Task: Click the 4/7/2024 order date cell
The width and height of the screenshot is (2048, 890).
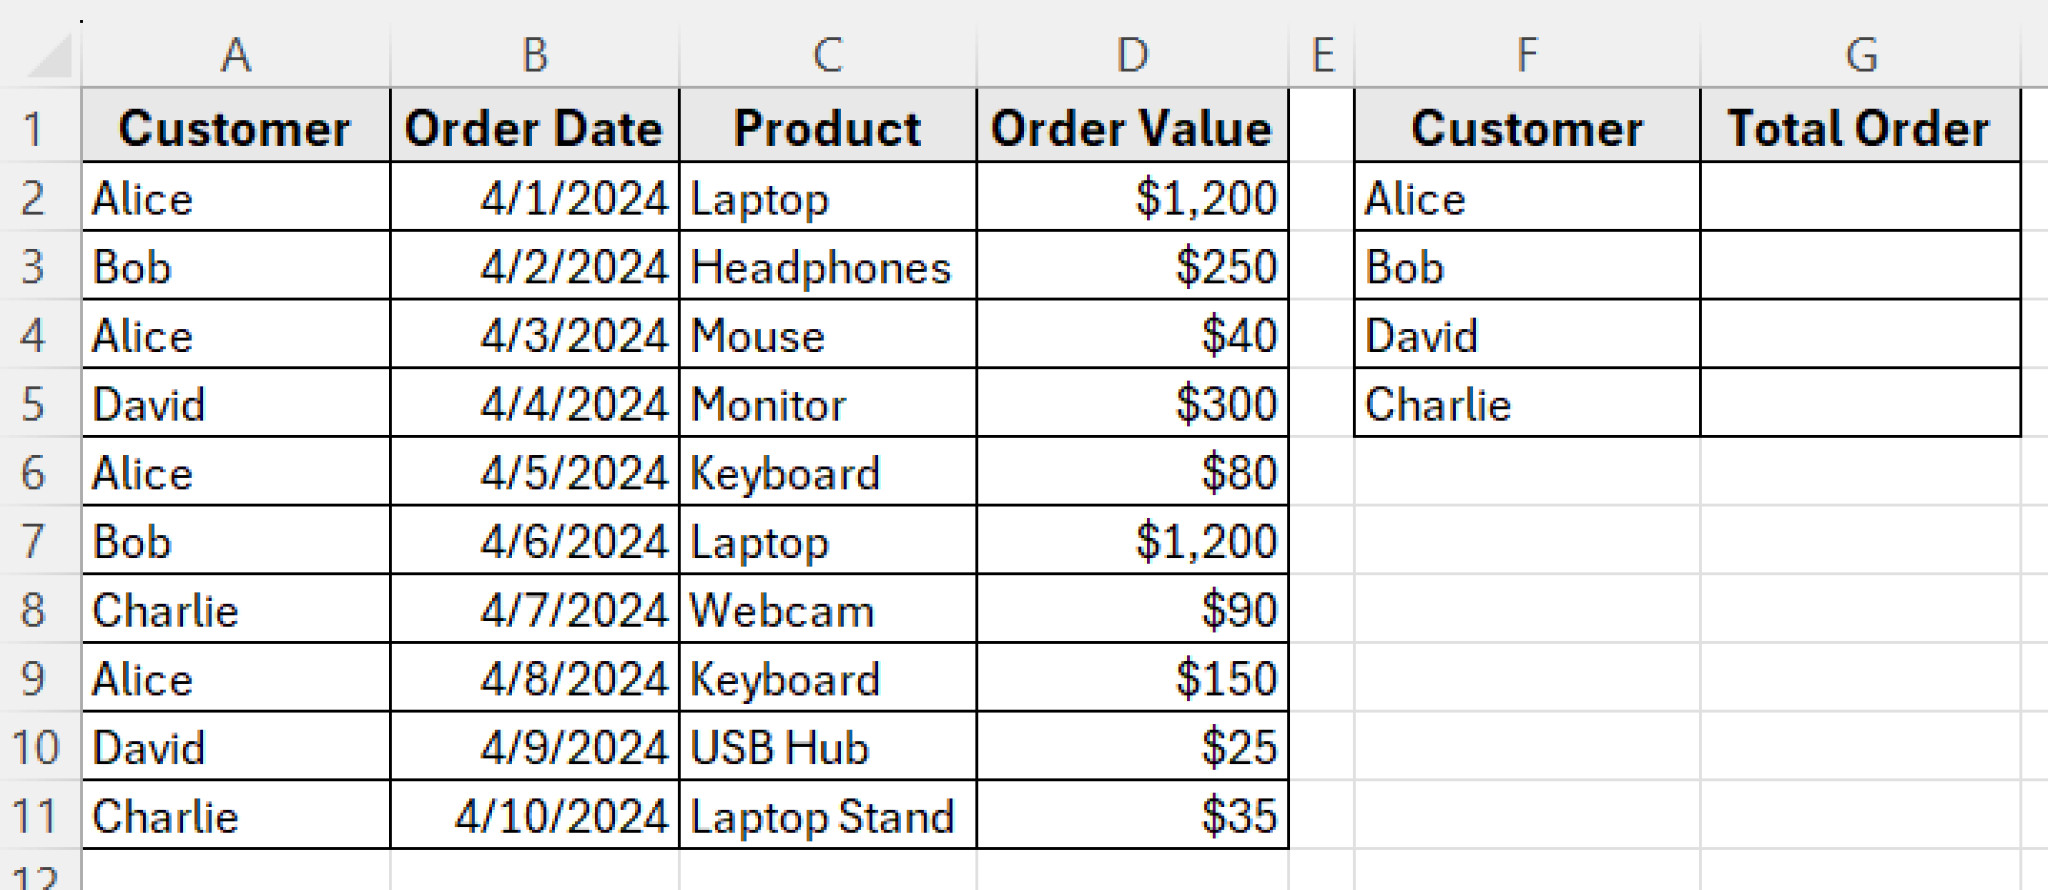Action: coord(533,609)
